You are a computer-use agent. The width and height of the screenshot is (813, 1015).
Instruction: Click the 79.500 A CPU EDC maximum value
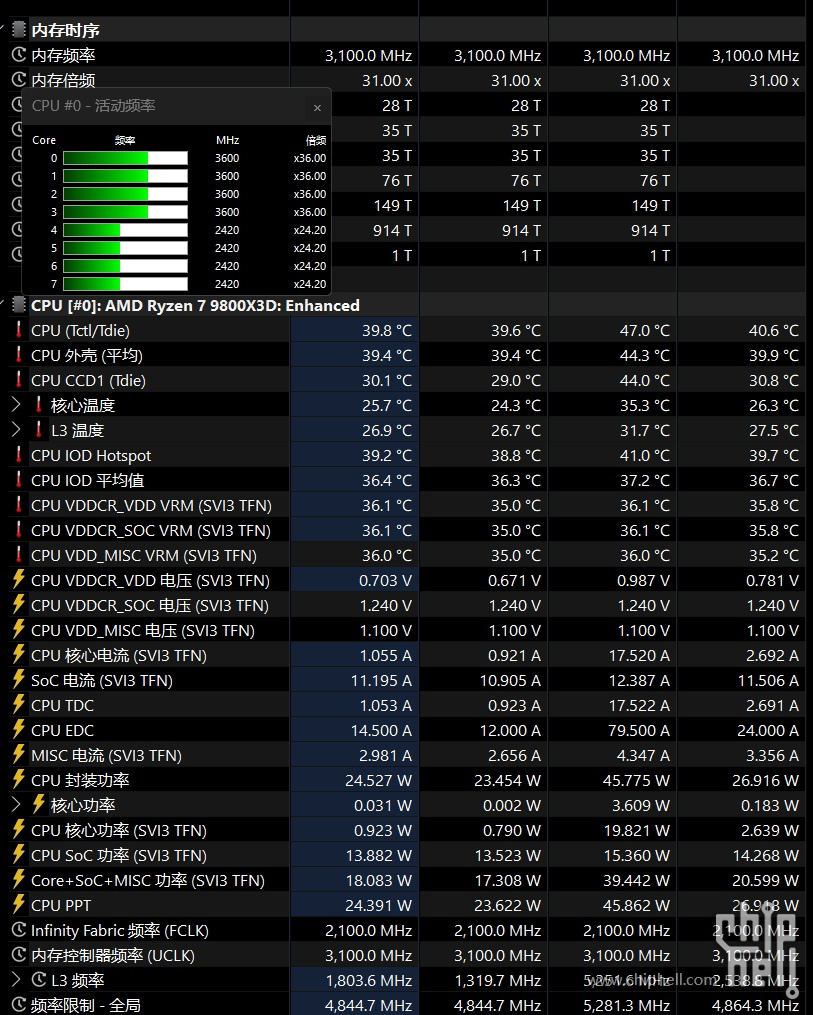pyautogui.click(x=639, y=730)
